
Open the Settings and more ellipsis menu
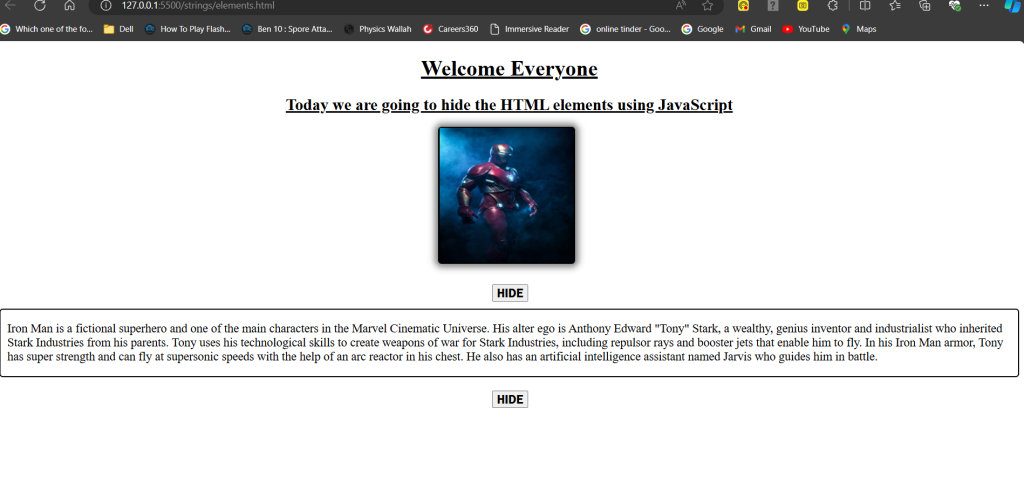coord(984,5)
